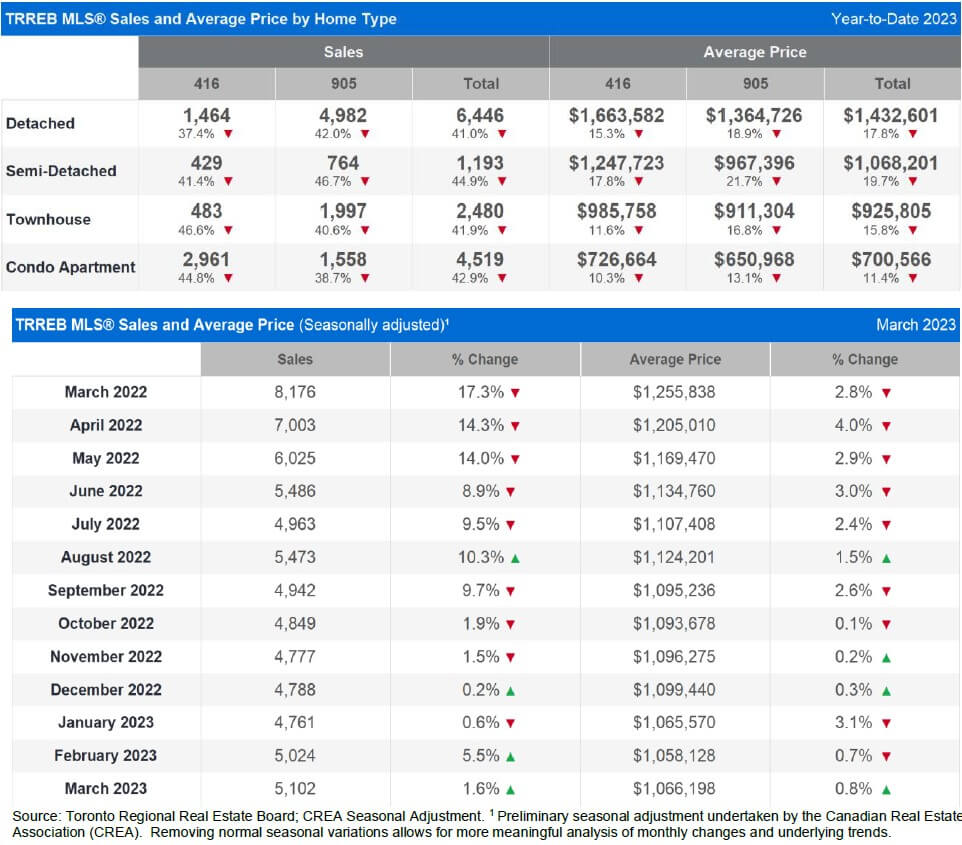Click the green up arrow beside August 2022 10.3%

pyautogui.click(x=515, y=558)
